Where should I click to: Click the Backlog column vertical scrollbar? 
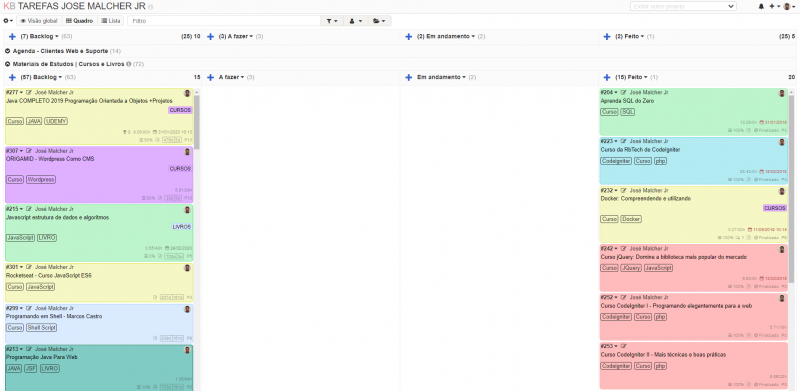196,120
